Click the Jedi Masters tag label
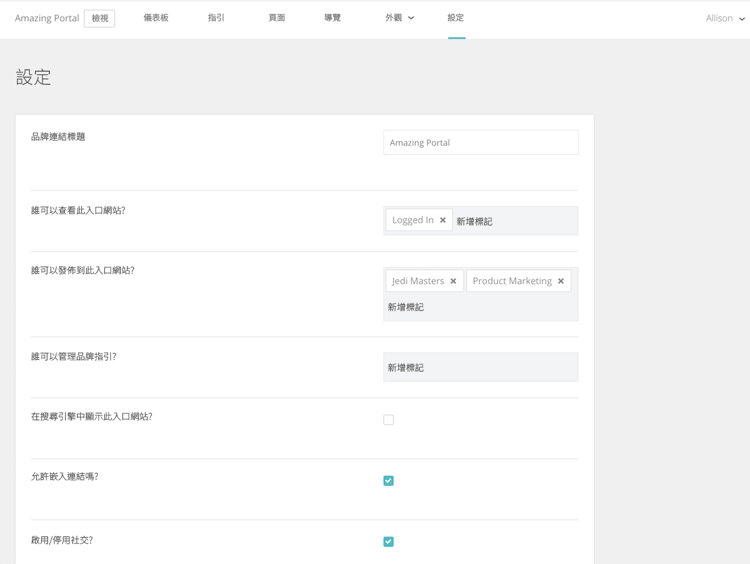The height and width of the screenshot is (564, 750). click(x=418, y=281)
